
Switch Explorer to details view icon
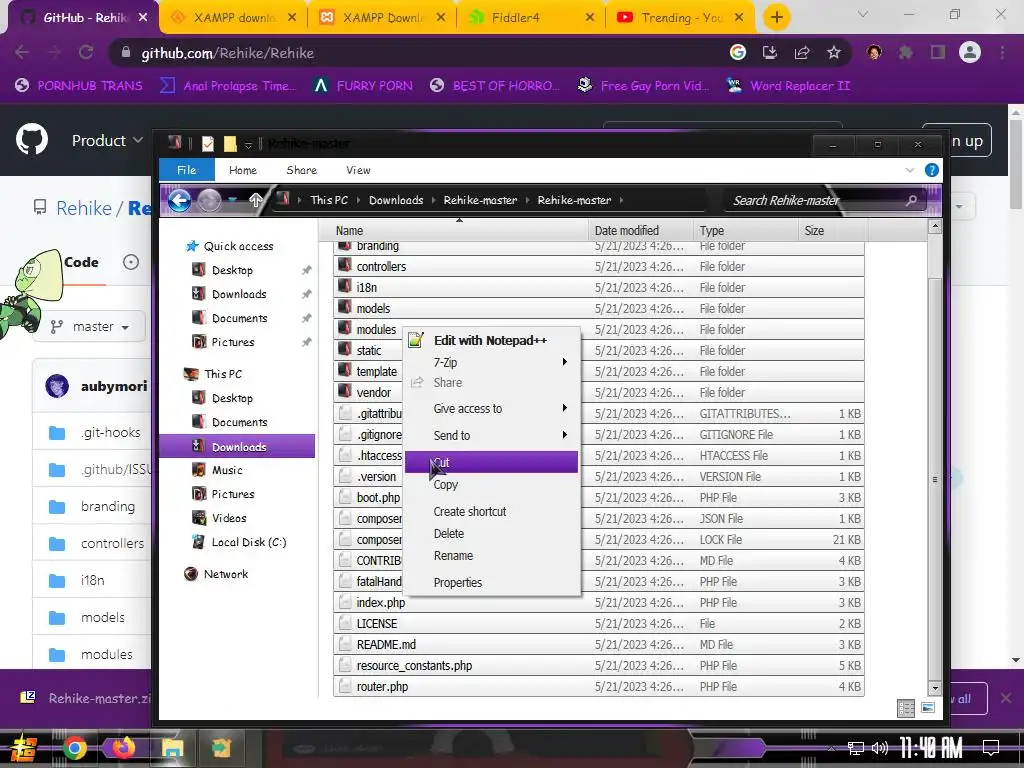[906, 708]
